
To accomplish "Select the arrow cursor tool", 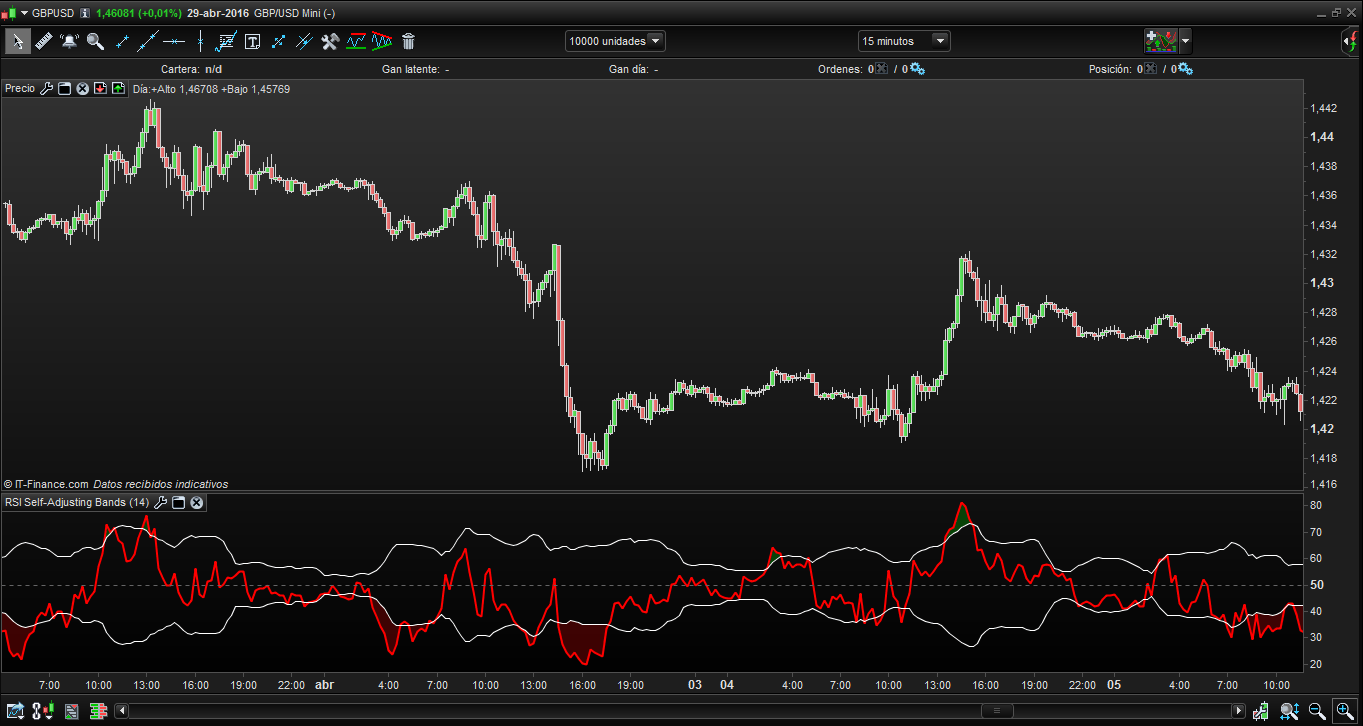I will point(17,41).
